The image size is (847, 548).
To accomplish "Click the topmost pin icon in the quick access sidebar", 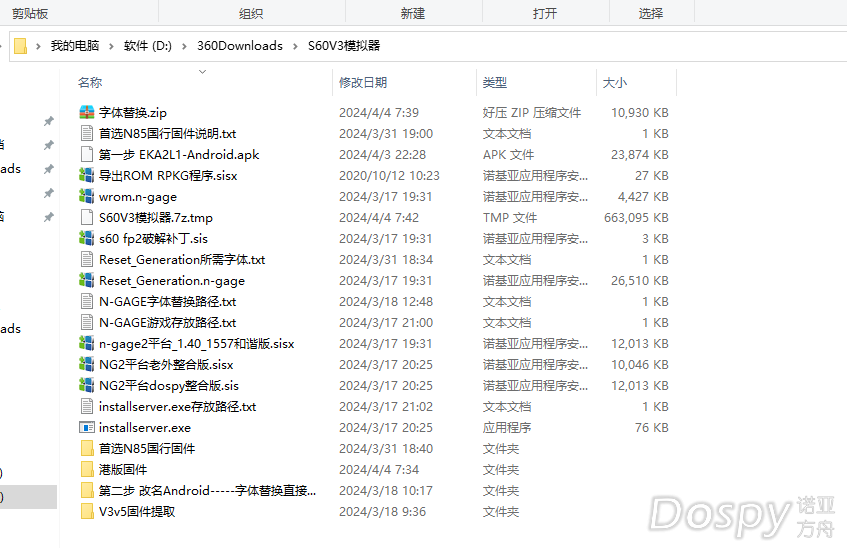I will pyautogui.click(x=49, y=121).
